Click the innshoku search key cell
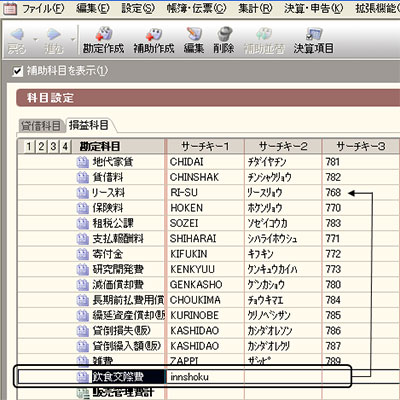 coord(205,377)
